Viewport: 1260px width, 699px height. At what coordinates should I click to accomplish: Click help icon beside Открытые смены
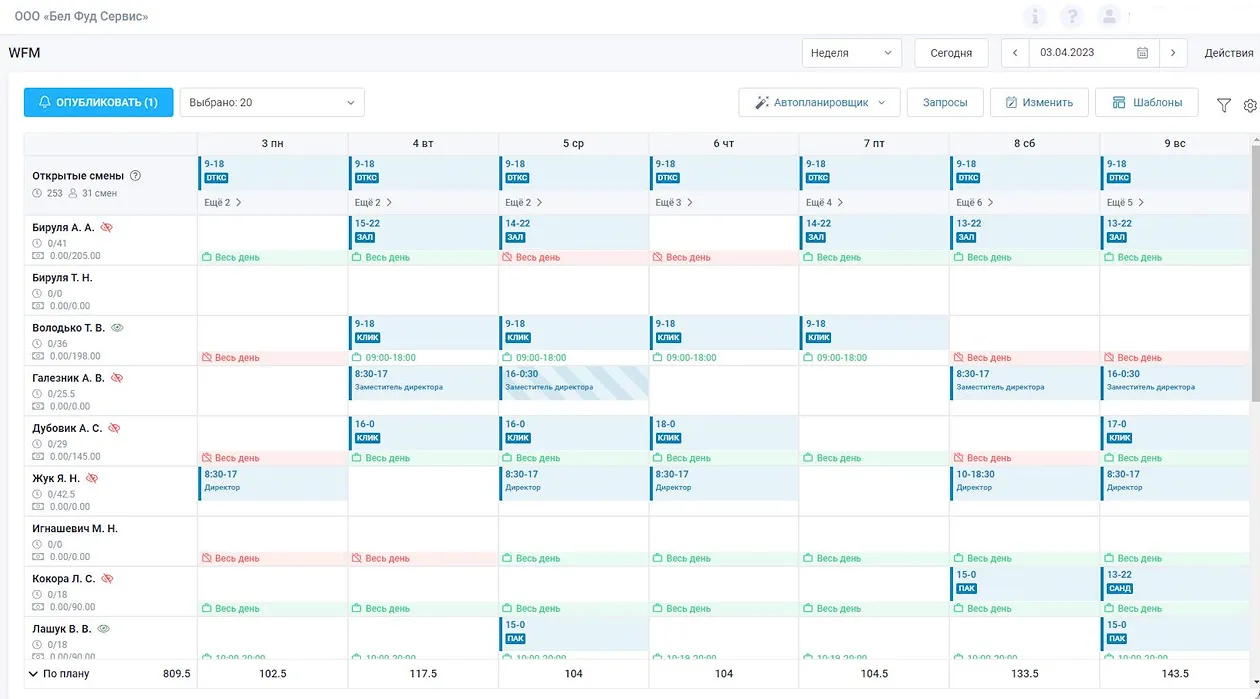pos(136,176)
